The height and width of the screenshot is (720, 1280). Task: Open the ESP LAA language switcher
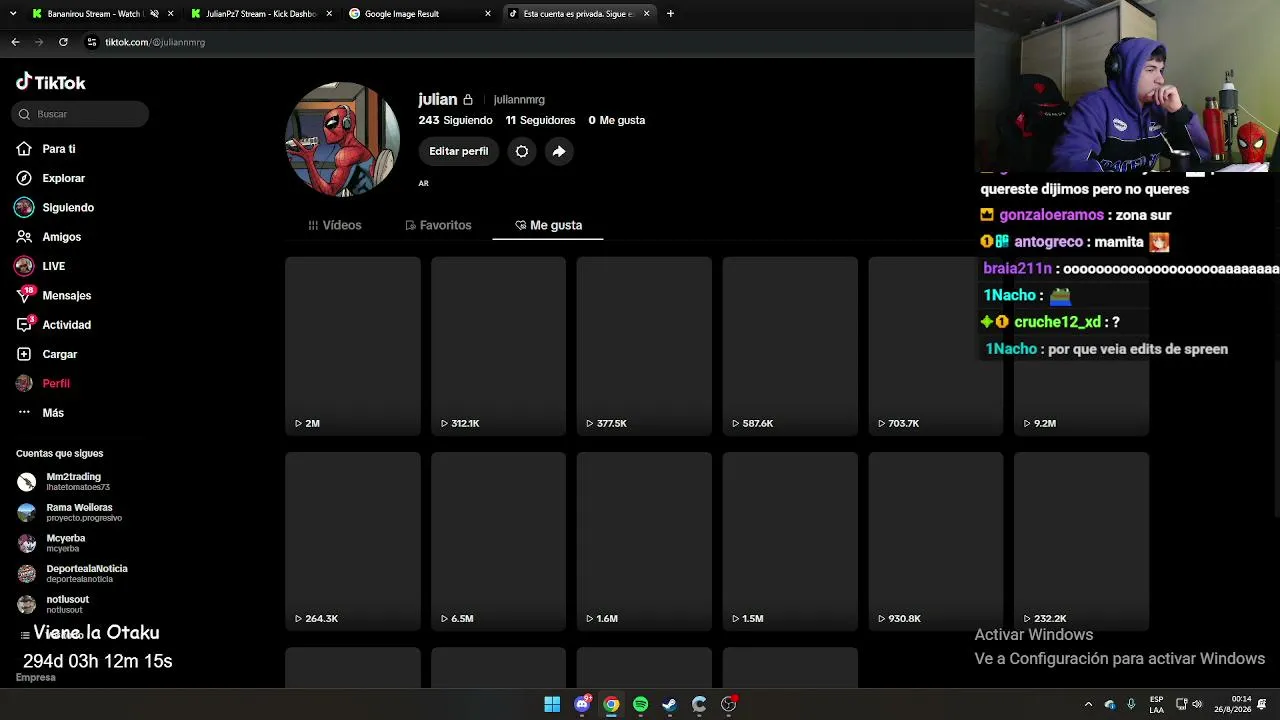tap(1156, 704)
